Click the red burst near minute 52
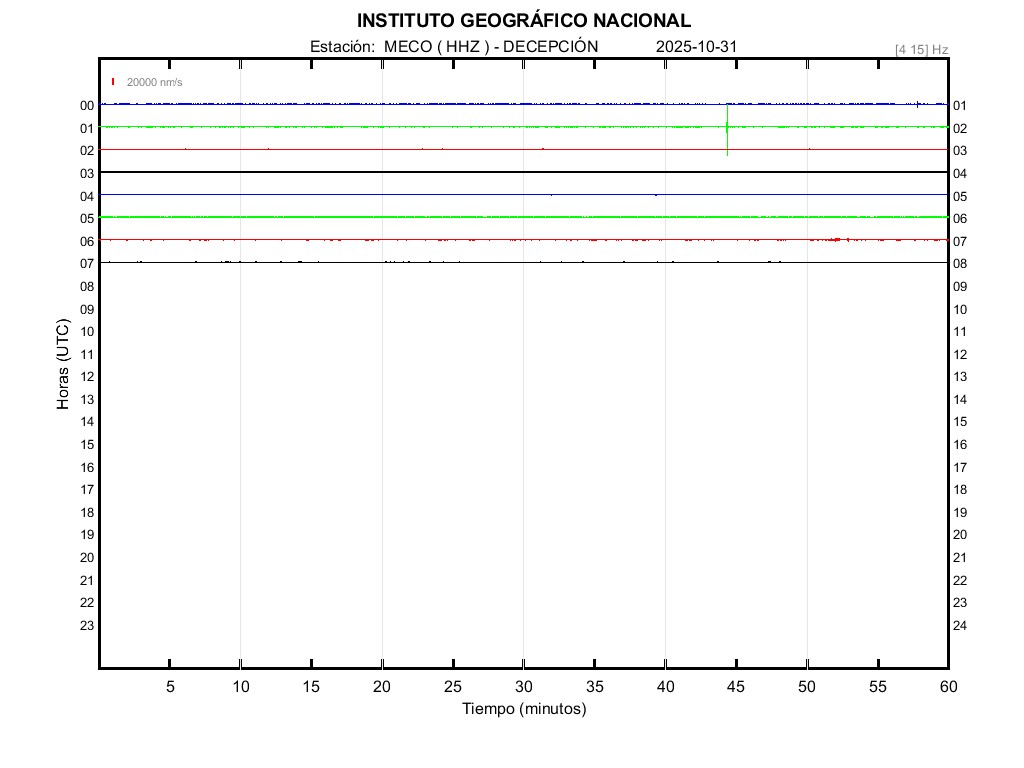Screen dimensions: 1024x768 coord(836,239)
